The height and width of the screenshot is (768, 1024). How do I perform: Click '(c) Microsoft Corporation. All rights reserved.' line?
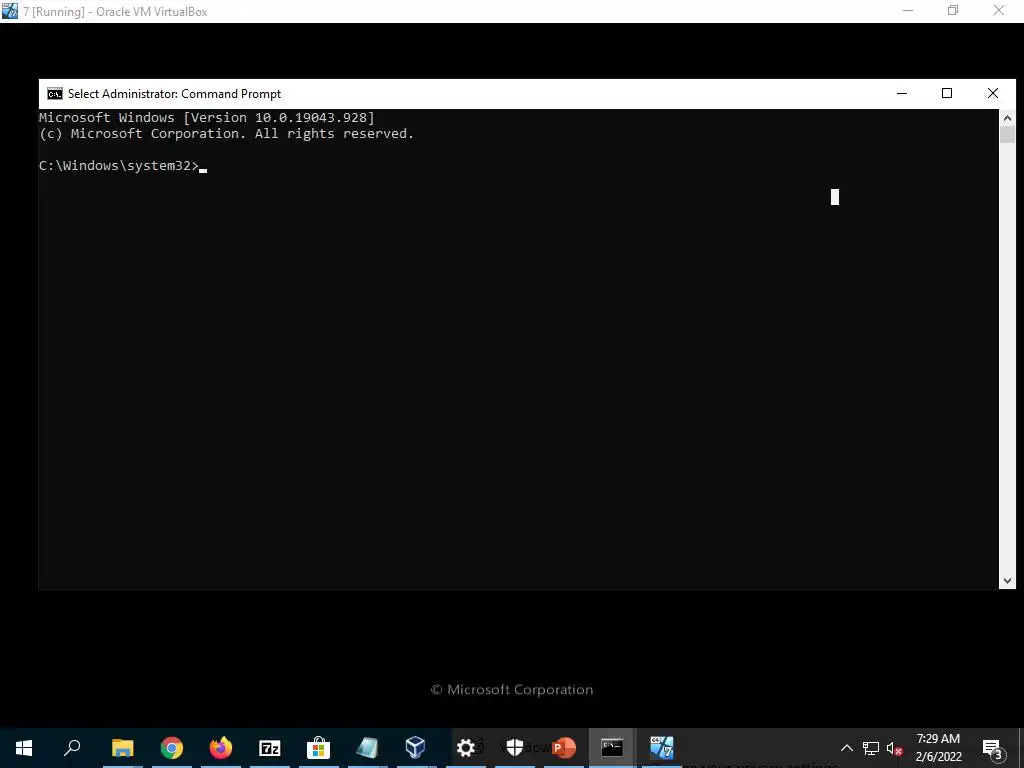[227, 134]
